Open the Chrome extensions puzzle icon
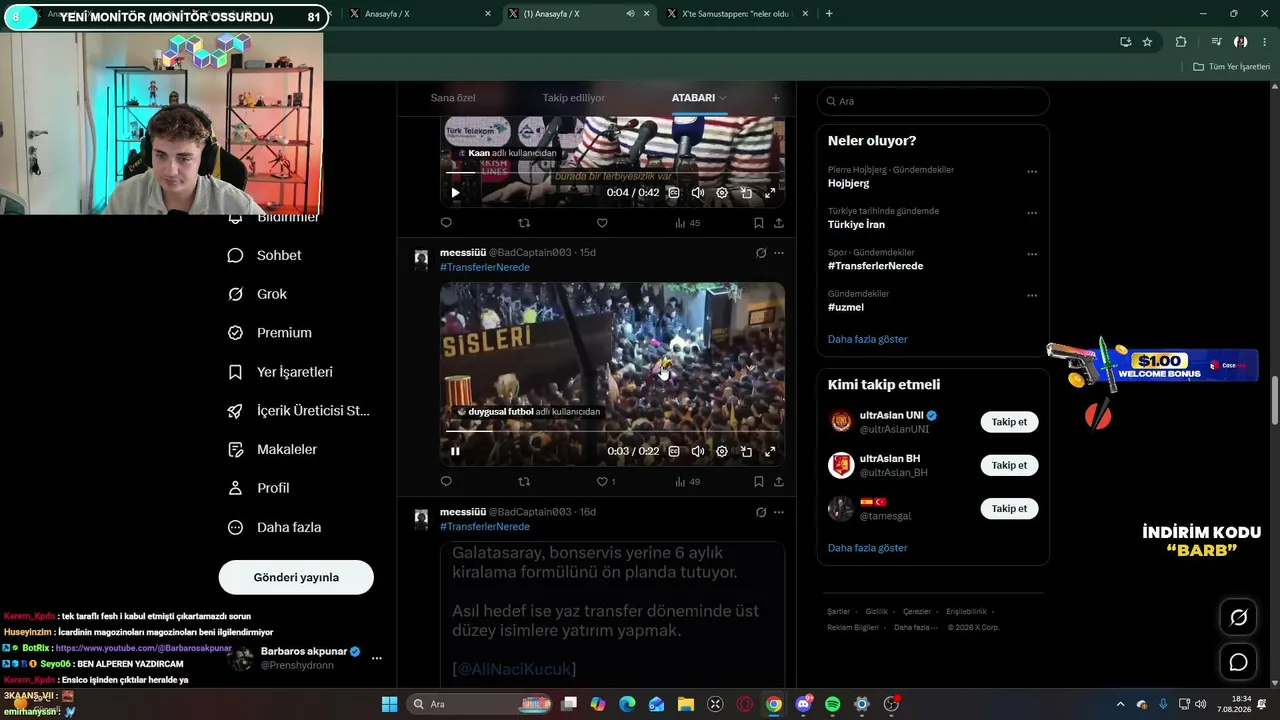 [1181, 42]
